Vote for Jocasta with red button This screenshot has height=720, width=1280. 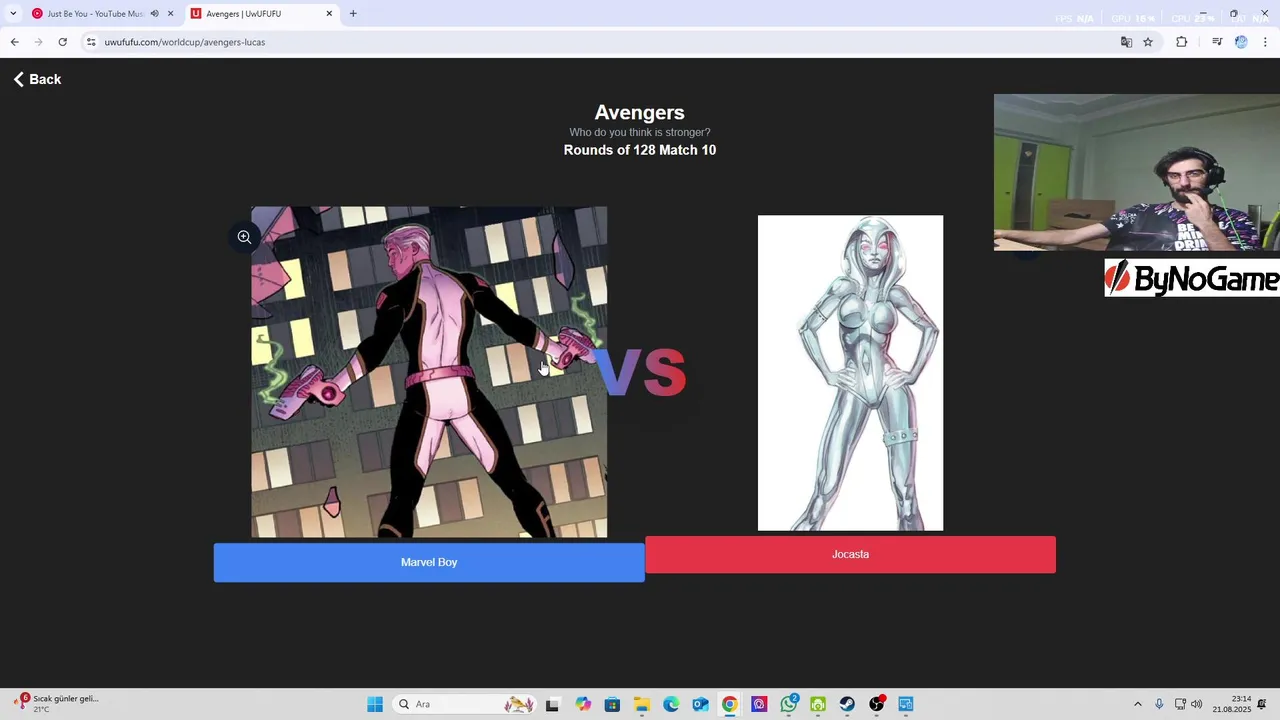click(x=850, y=554)
